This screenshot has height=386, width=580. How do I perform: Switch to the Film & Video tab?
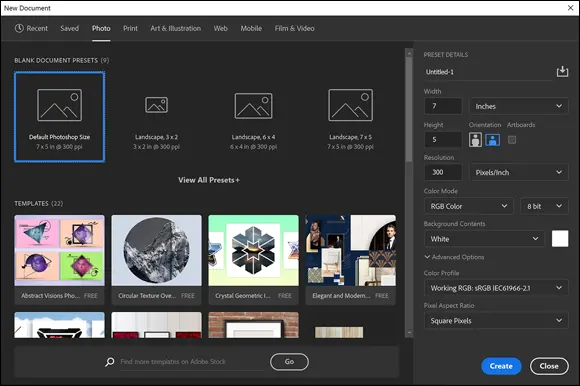coord(294,28)
